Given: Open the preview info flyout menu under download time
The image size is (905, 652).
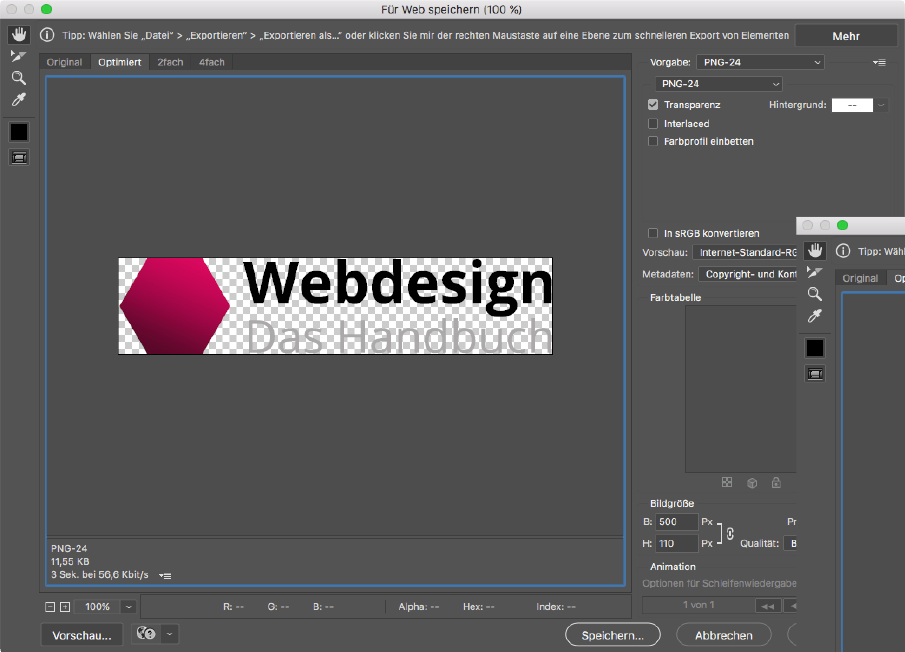Looking at the screenshot, I should [165, 576].
